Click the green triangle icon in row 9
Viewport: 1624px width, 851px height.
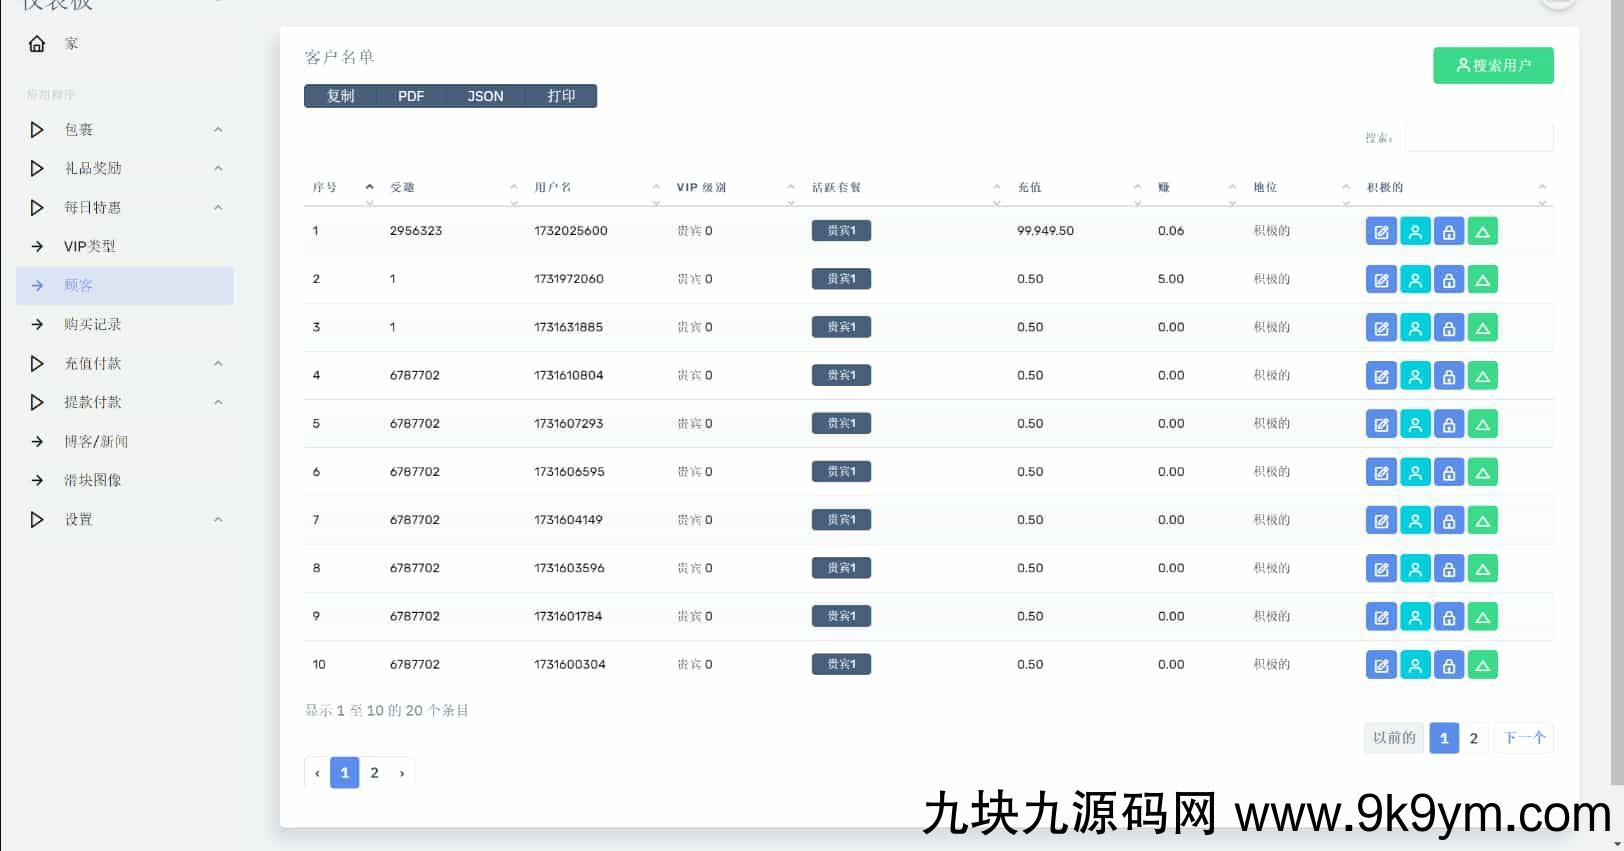[1483, 617]
